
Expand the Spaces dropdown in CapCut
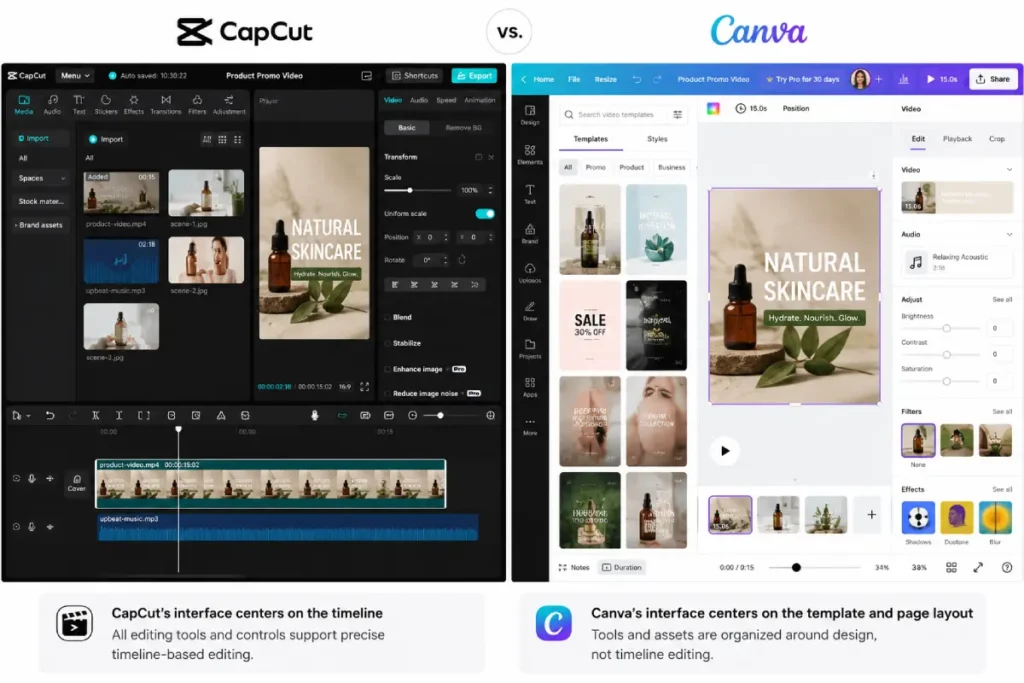[40, 178]
